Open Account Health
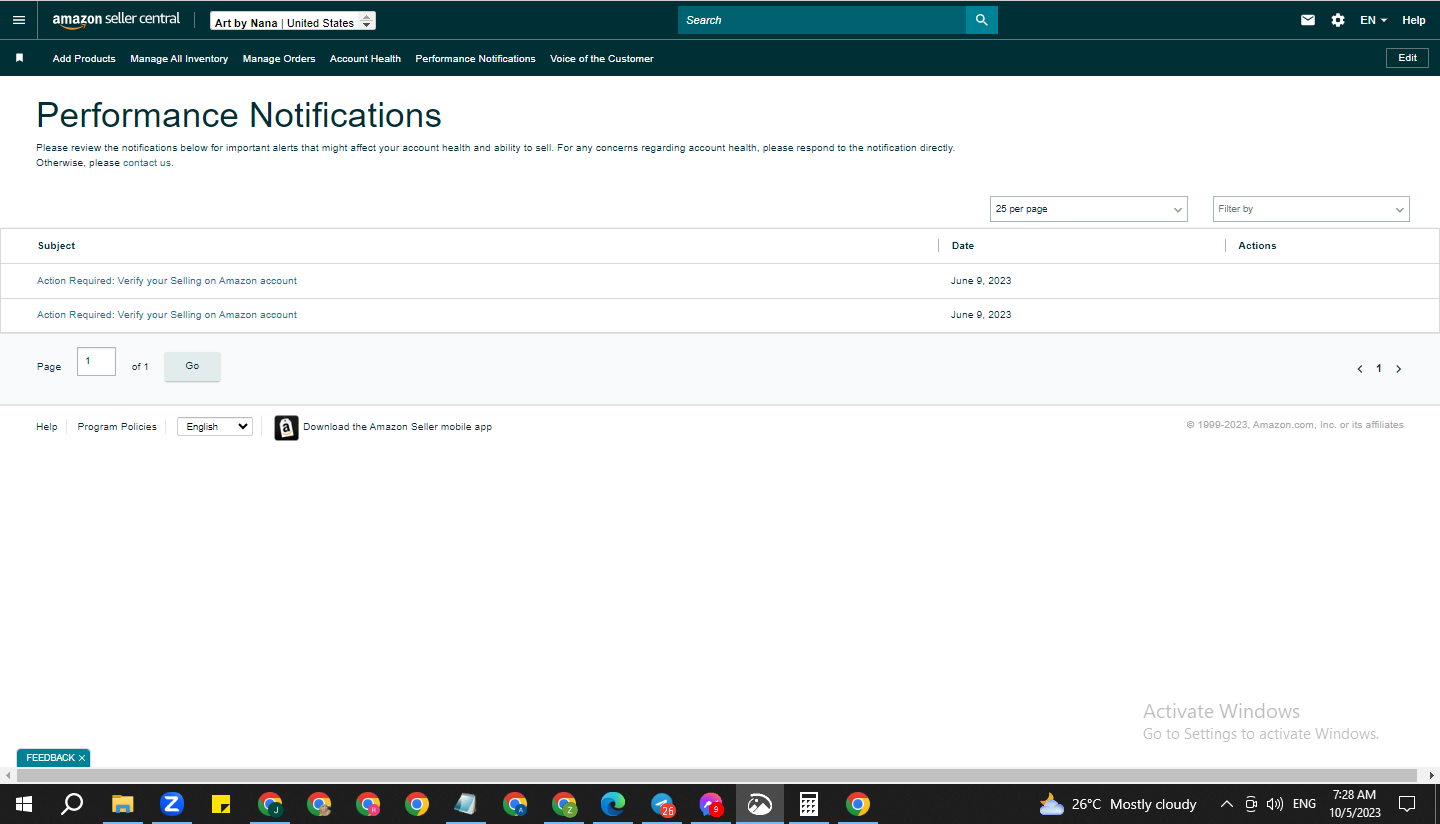 [x=365, y=59]
